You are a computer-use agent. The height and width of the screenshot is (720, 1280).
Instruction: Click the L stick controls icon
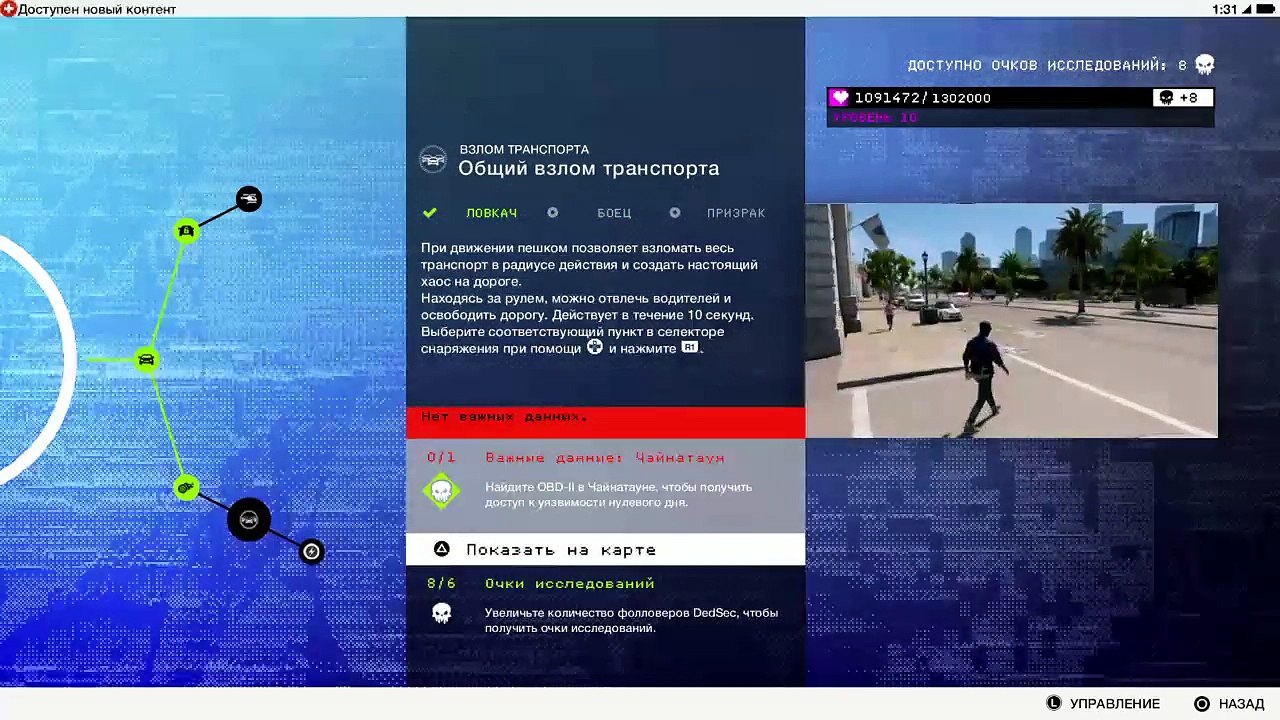coord(1053,704)
